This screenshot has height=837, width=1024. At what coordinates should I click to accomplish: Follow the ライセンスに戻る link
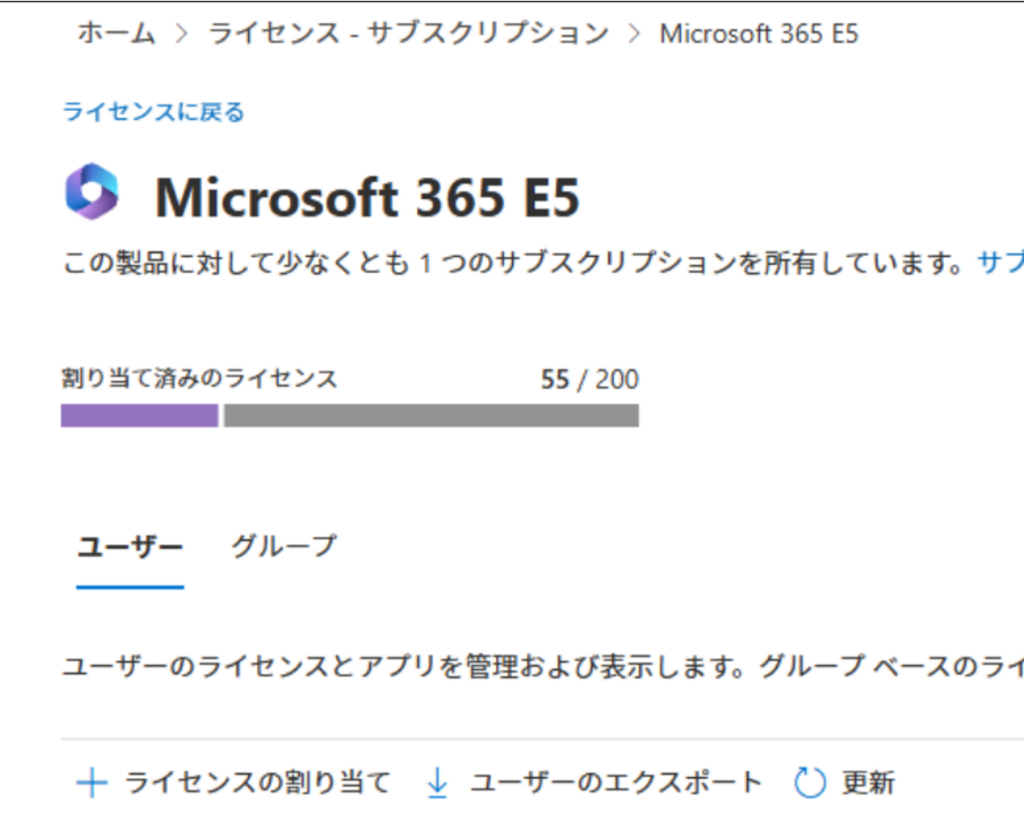click(154, 112)
